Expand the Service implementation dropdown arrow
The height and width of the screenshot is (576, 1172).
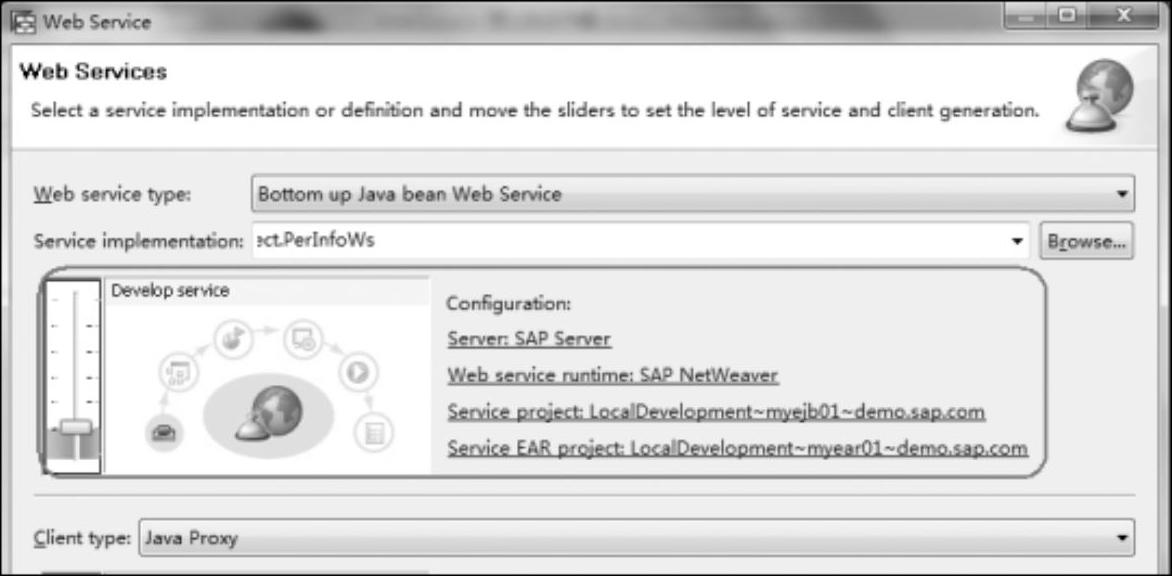[1017, 242]
